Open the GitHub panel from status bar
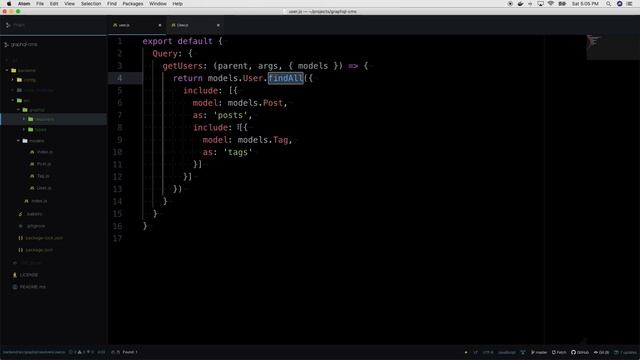The height and width of the screenshot is (360, 640). click(x=580, y=352)
